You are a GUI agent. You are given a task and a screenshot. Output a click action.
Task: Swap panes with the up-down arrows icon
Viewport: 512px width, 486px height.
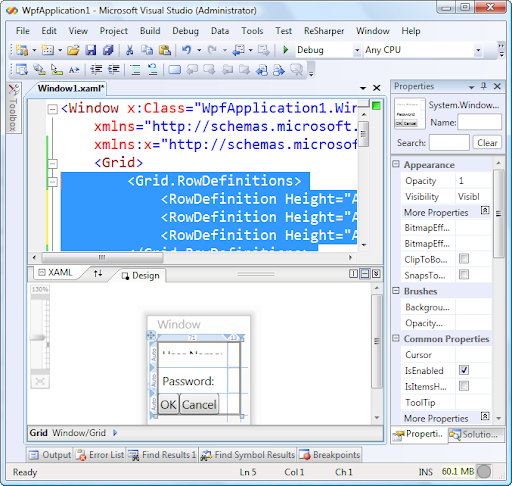point(98,274)
